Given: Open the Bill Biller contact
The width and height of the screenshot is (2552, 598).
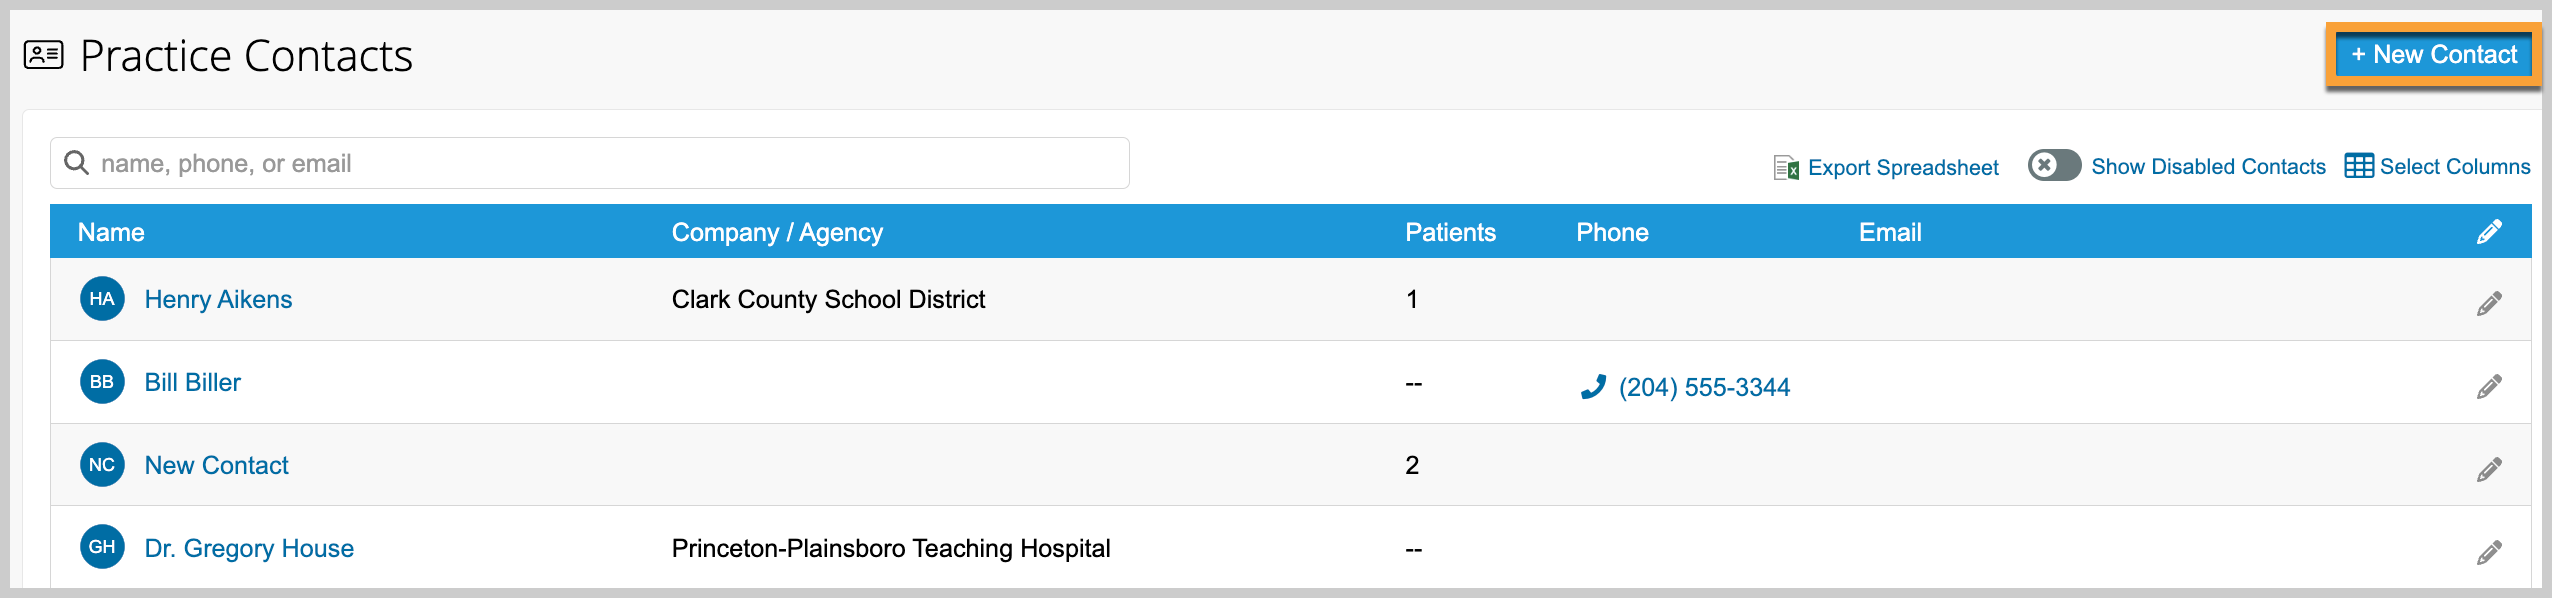Looking at the screenshot, I should pyautogui.click(x=193, y=382).
